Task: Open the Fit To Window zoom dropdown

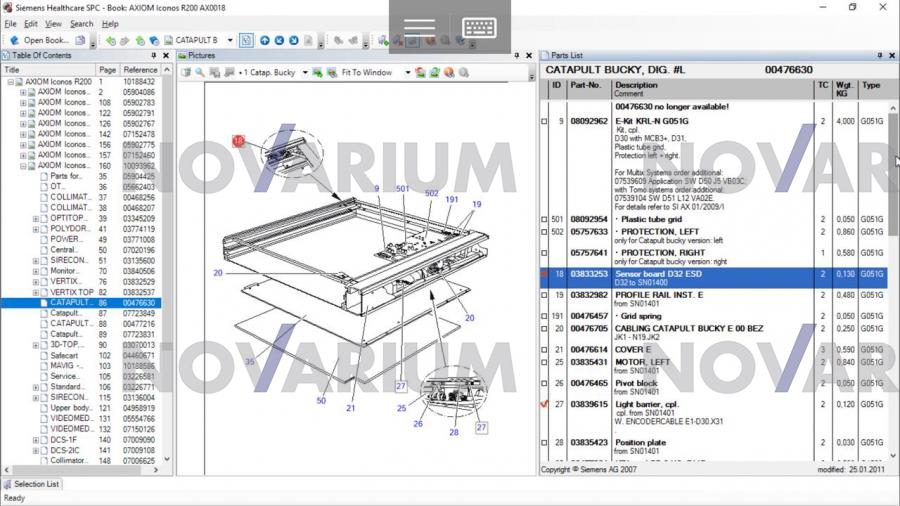Action: coord(407,73)
